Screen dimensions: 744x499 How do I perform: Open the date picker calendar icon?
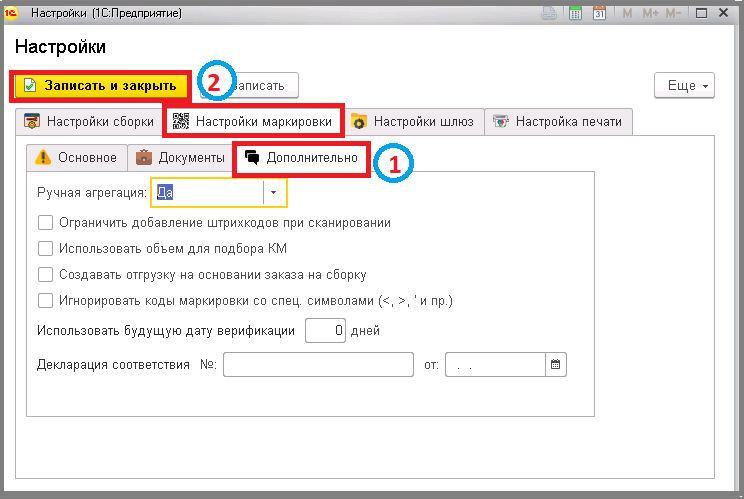click(x=556, y=364)
